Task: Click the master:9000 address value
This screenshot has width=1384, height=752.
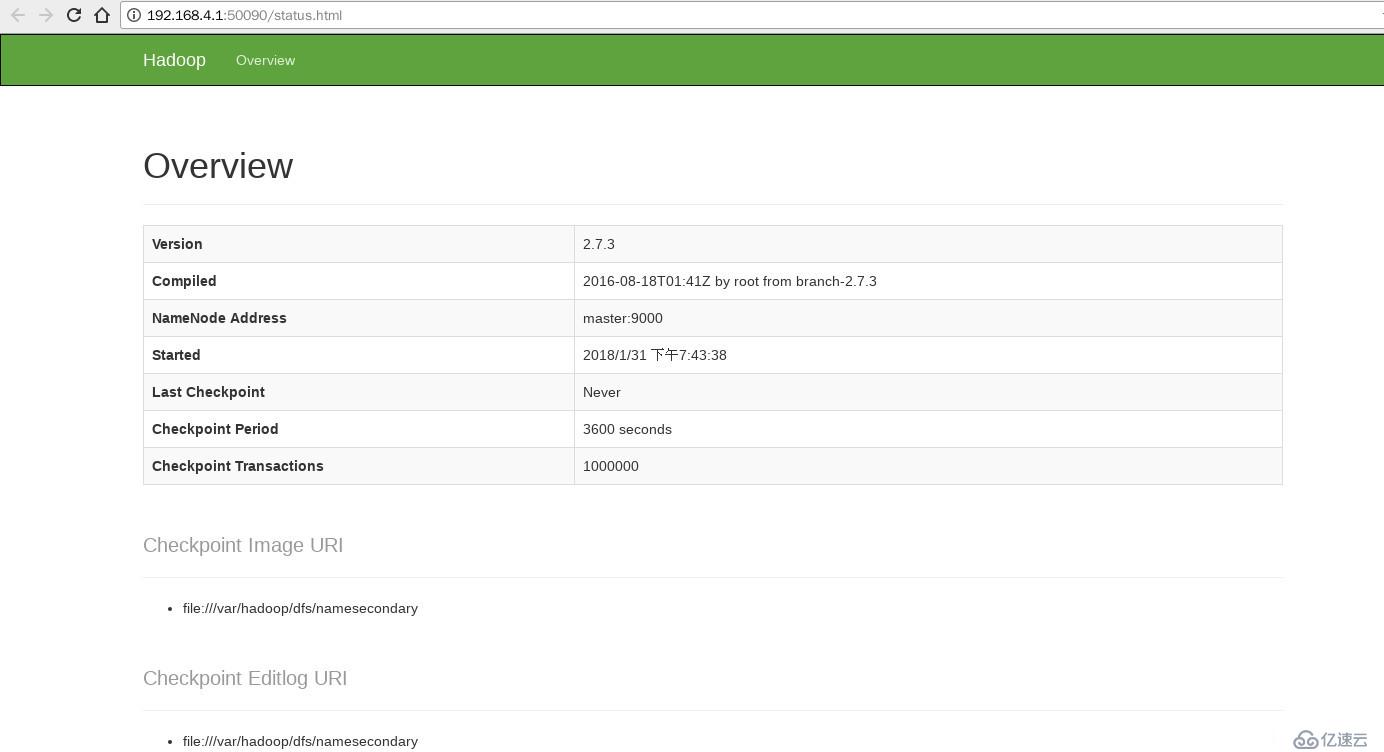Action: (x=623, y=318)
